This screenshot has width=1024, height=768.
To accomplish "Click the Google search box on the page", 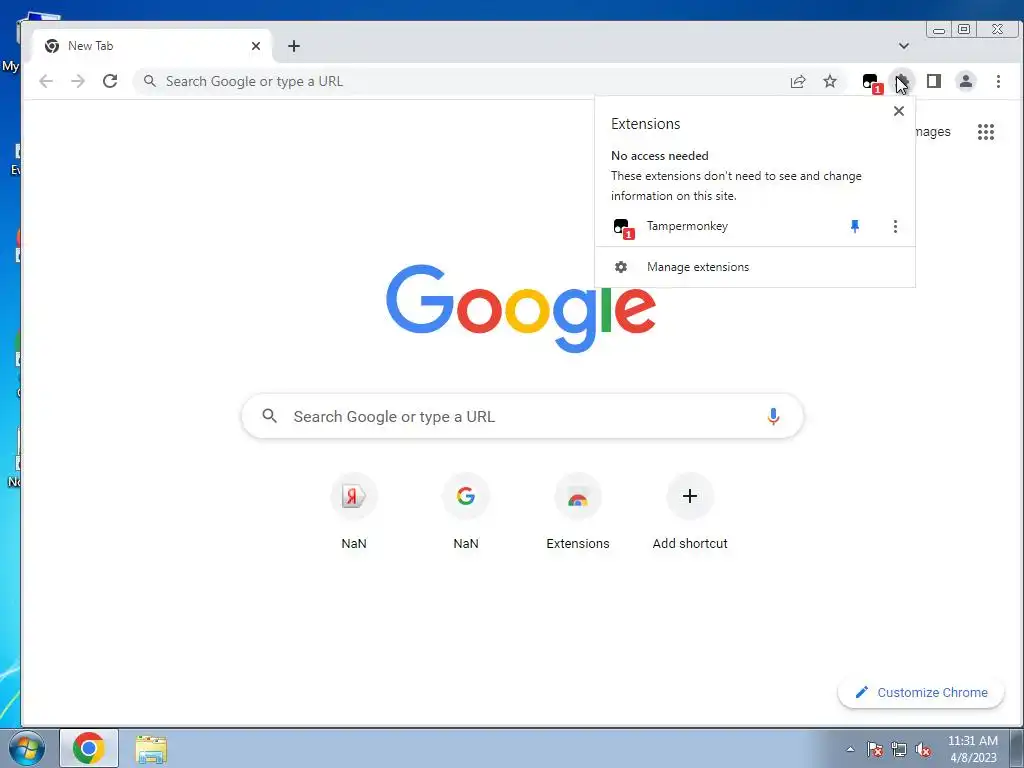I will click(x=522, y=416).
